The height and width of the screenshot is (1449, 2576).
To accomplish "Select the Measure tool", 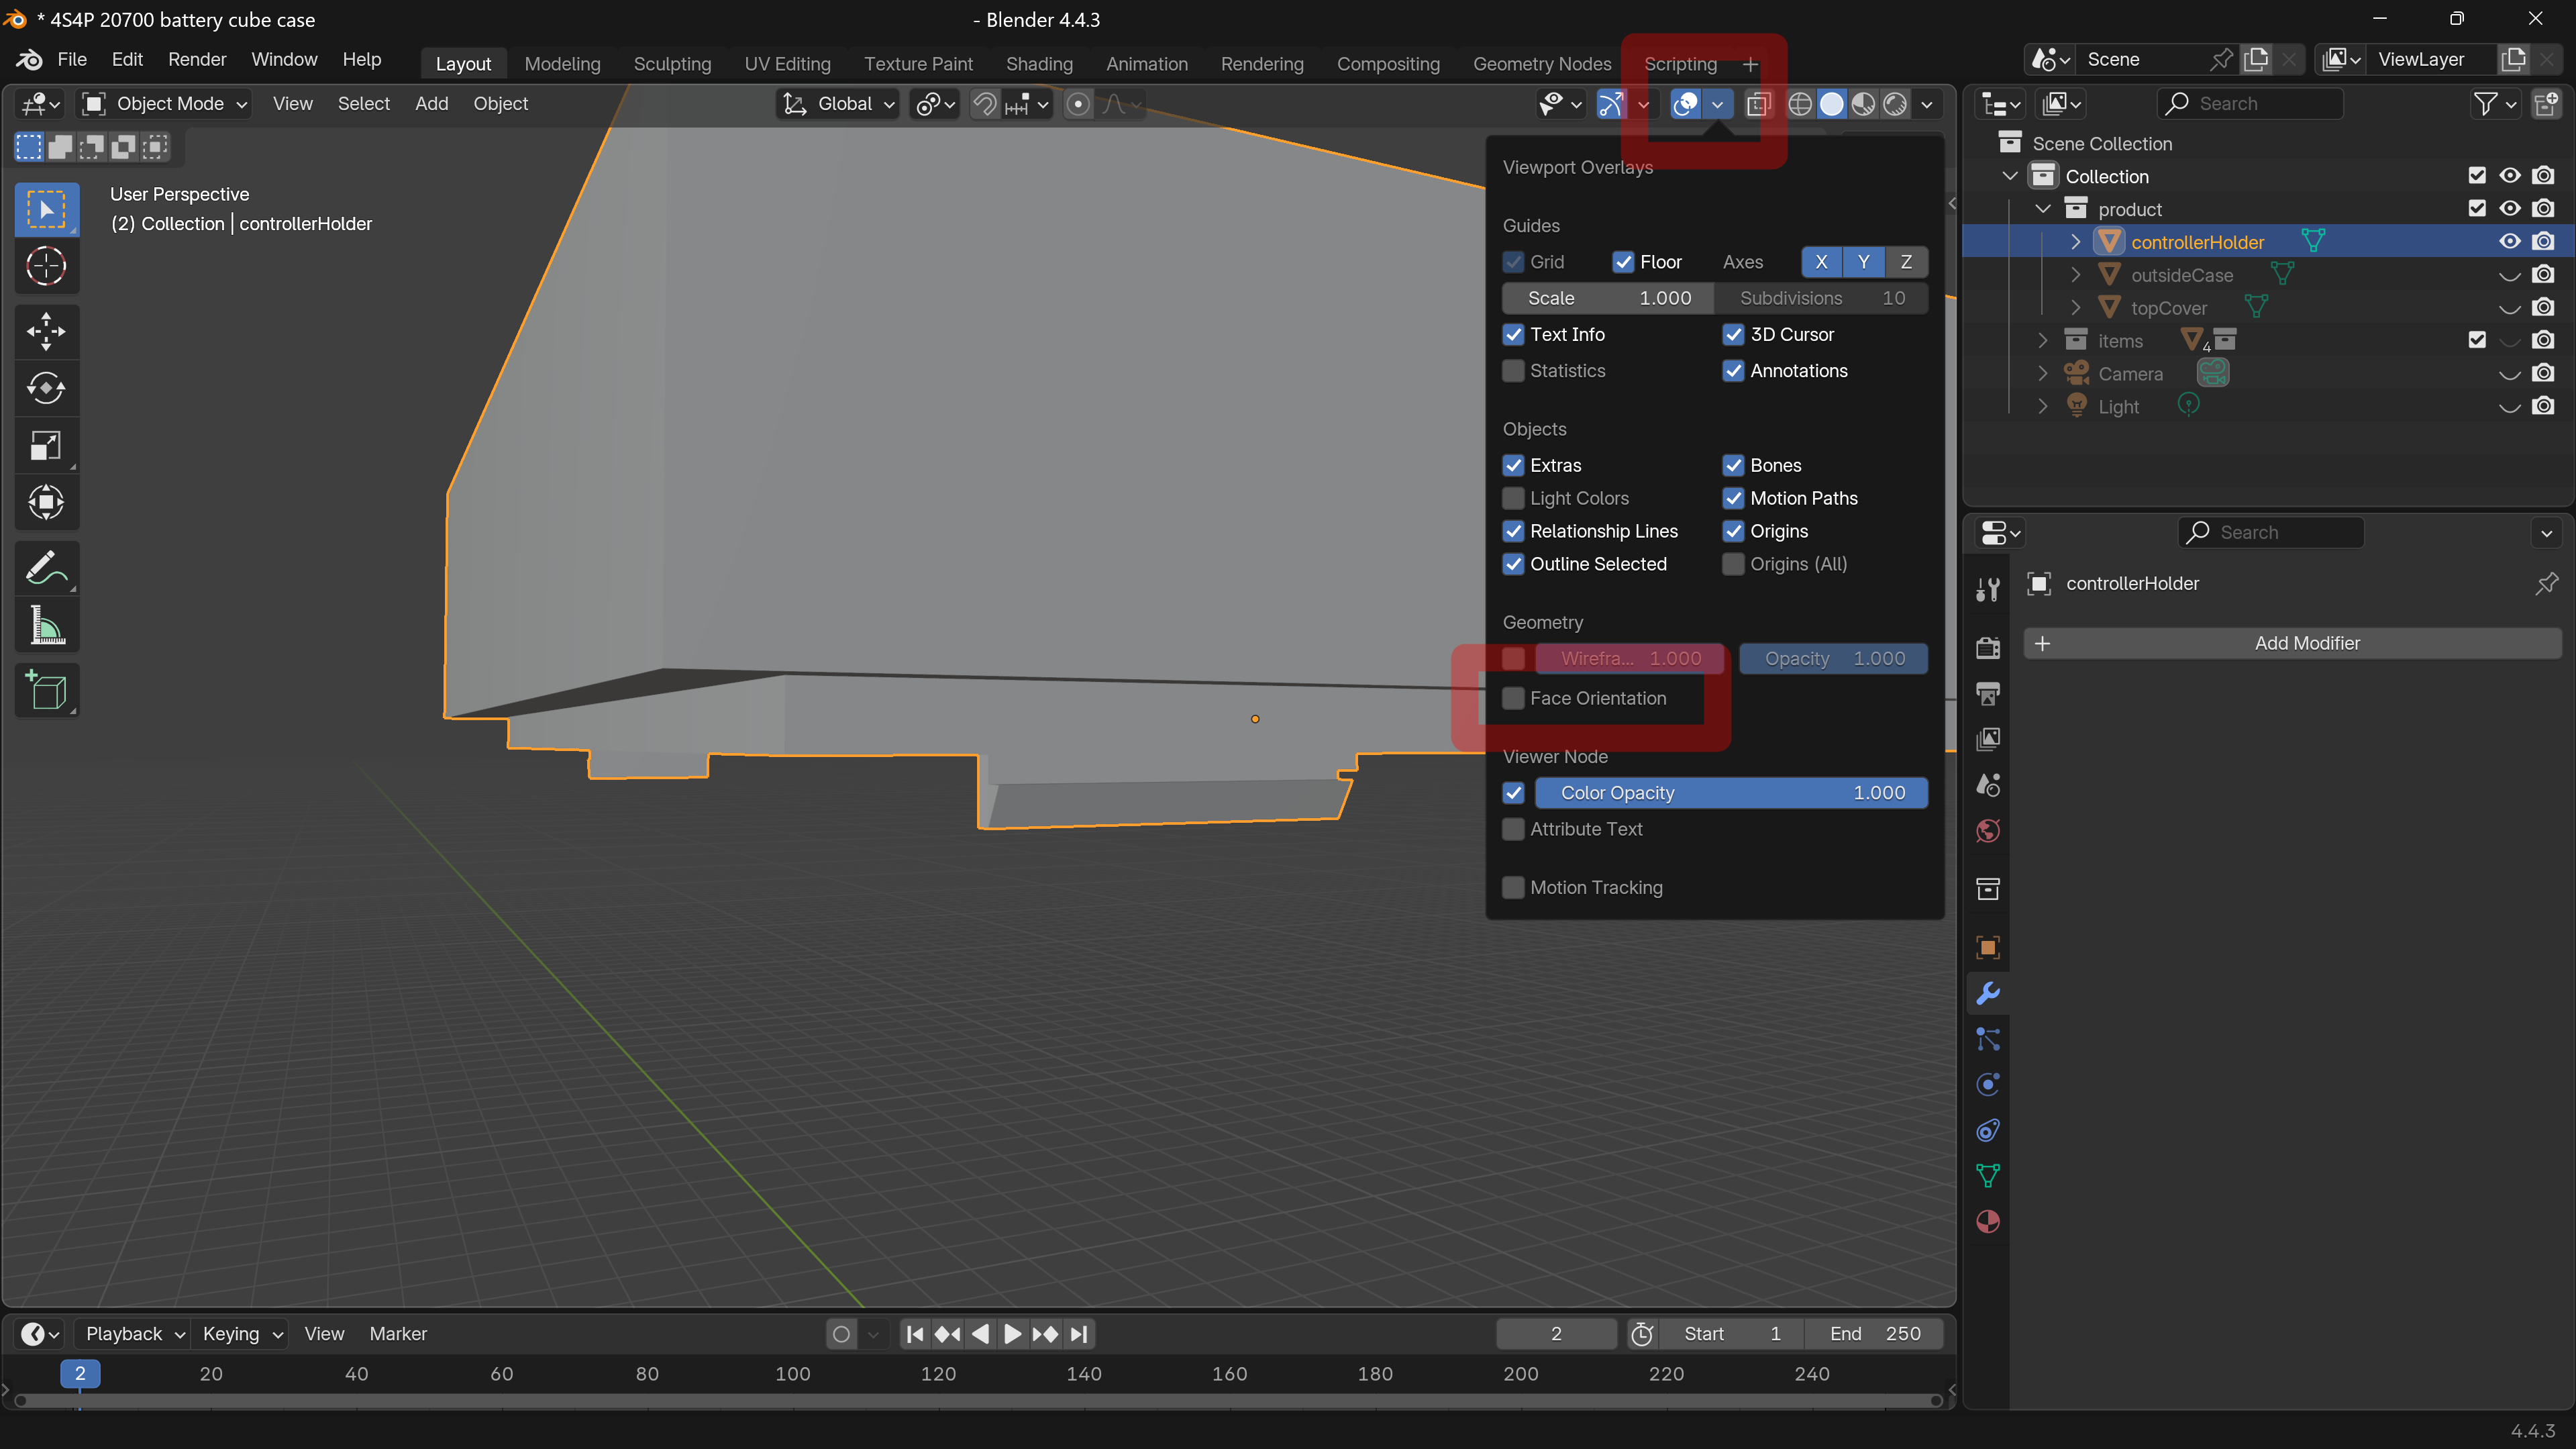I will [x=46, y=626].
